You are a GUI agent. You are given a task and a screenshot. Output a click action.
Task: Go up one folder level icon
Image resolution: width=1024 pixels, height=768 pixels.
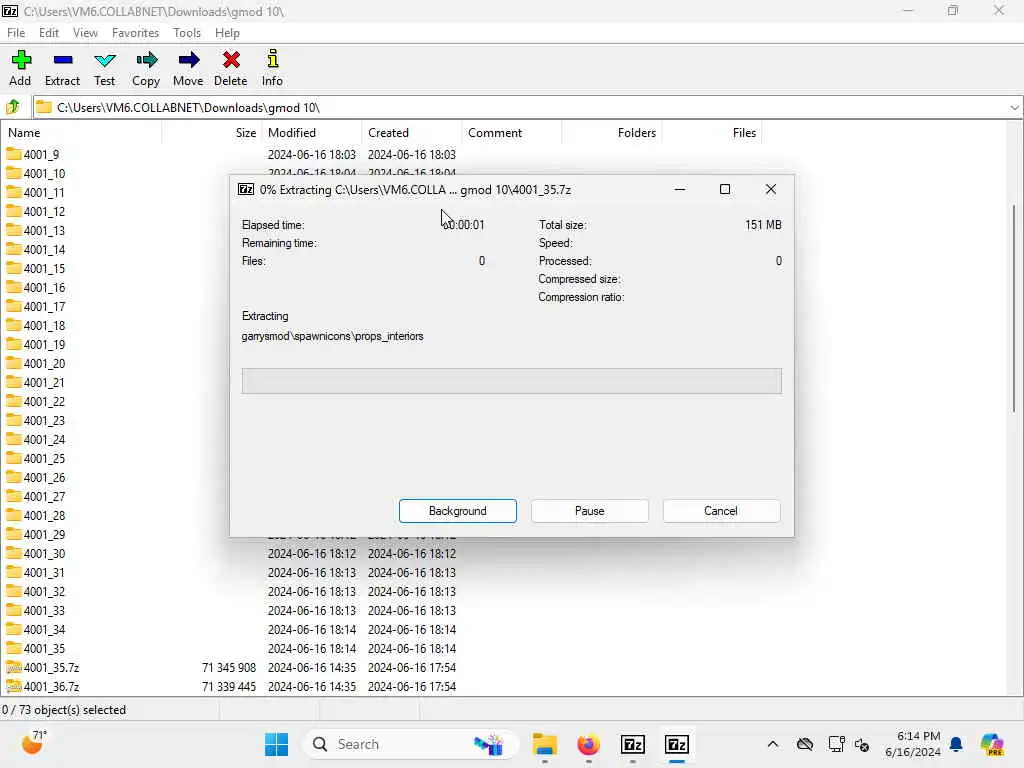(13, 107)
